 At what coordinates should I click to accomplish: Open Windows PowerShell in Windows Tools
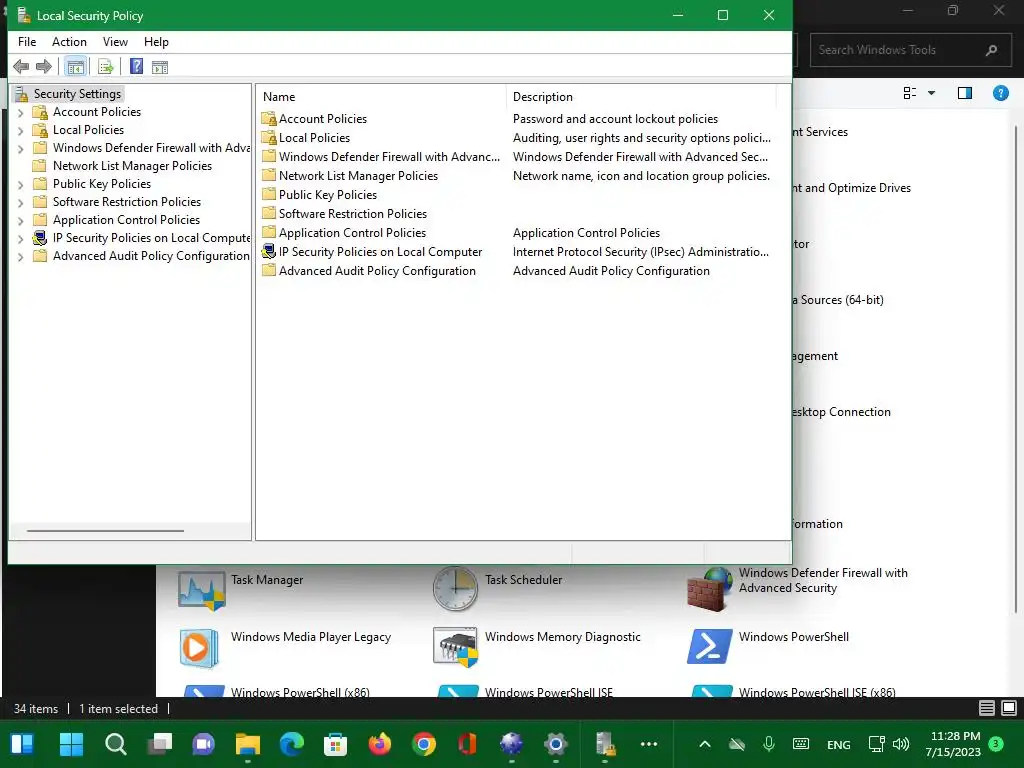point(768,647)
